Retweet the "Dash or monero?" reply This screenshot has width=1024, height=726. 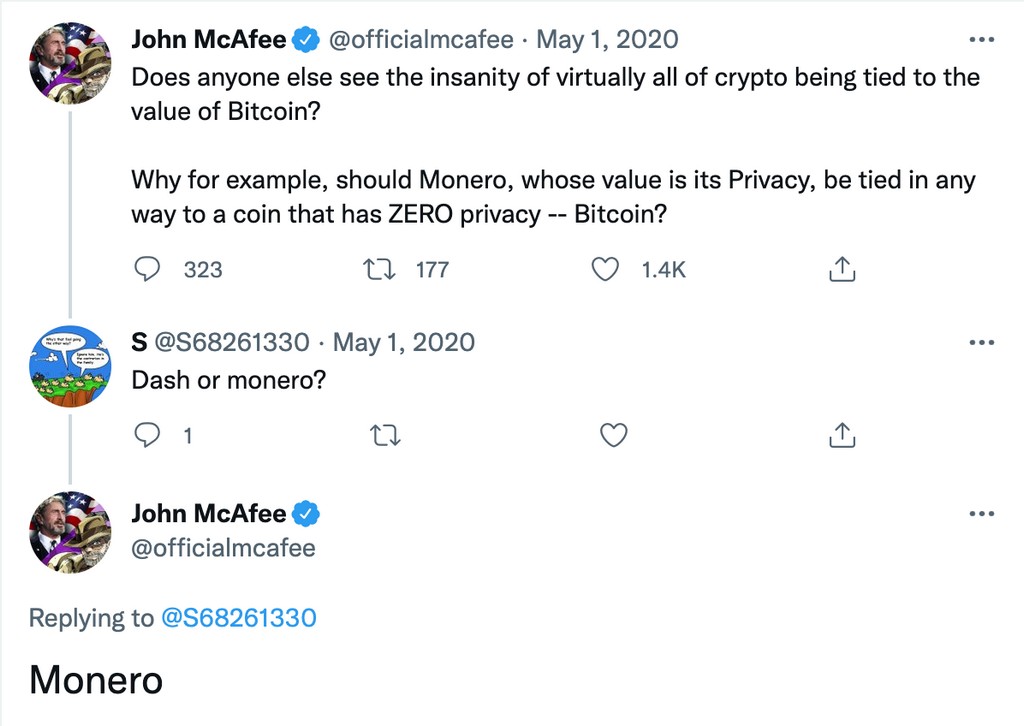pos(385,435)
